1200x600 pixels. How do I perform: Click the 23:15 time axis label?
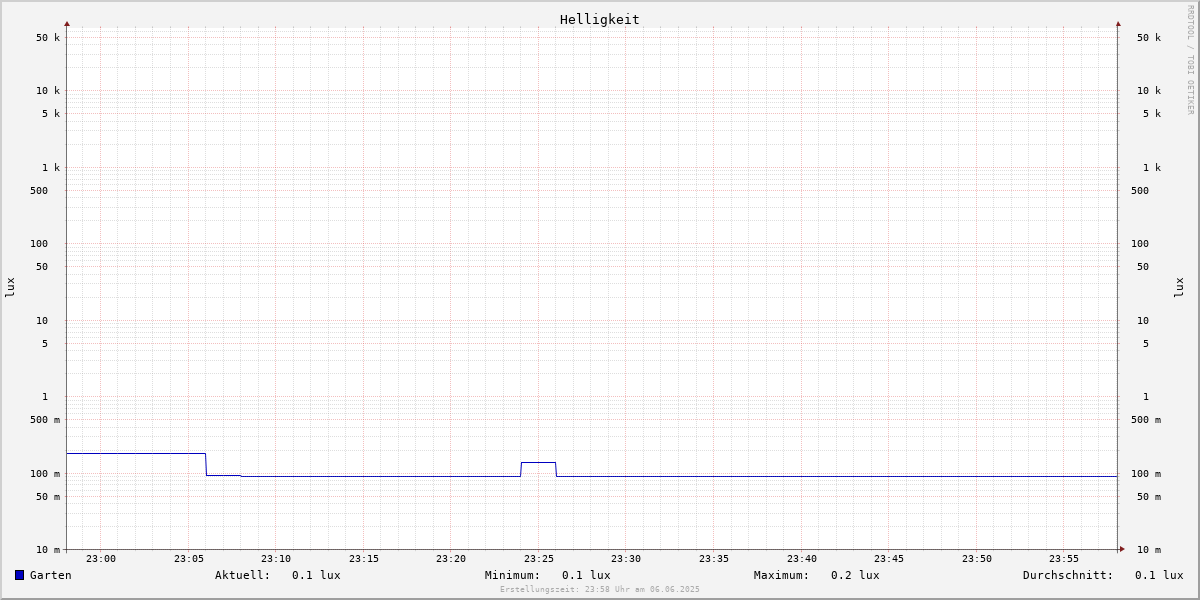tap(364, 559)
